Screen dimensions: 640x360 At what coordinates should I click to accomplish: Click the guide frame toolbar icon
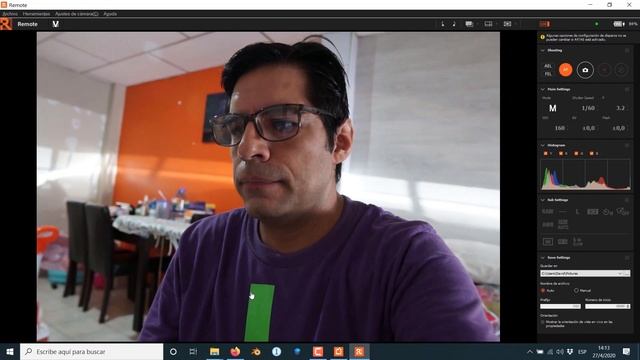tap(488, 24)
